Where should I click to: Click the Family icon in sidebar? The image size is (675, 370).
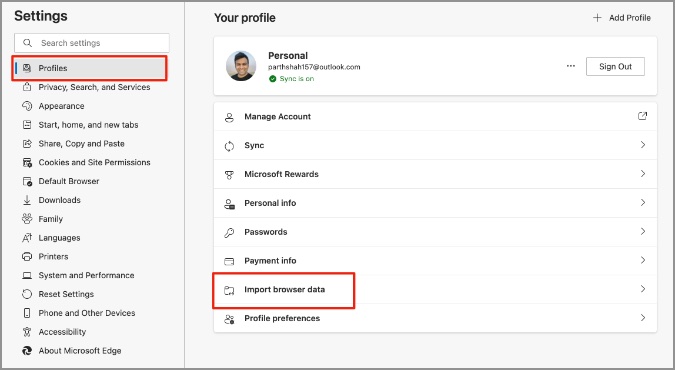pyautogui.click(x=27, y=219)
